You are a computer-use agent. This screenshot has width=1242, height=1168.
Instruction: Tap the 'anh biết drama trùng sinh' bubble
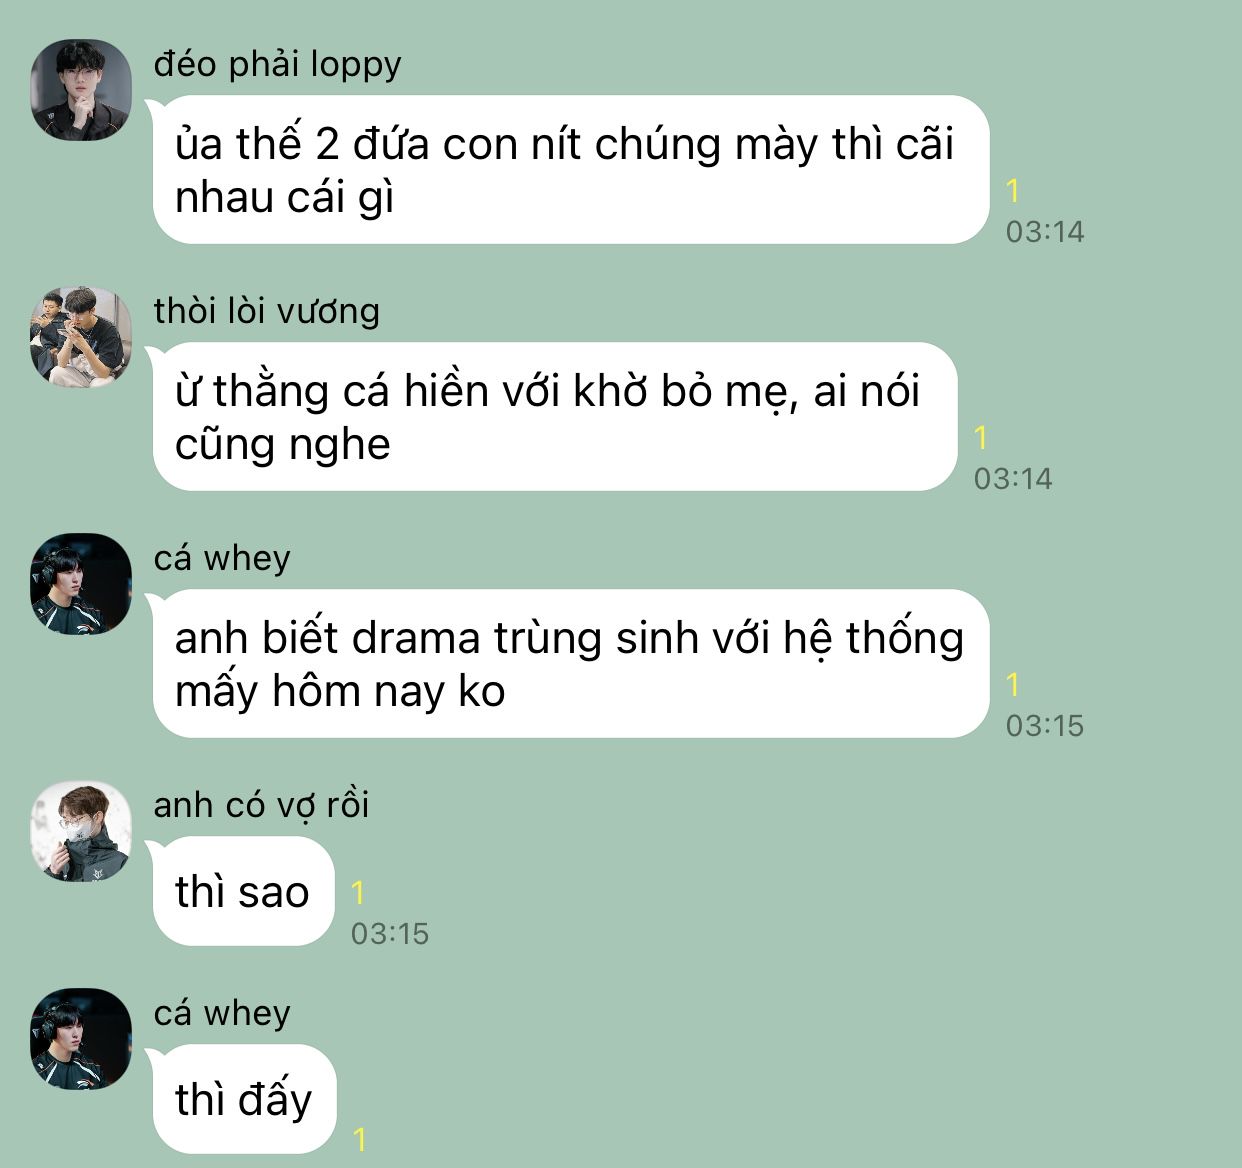pyautogui.click(x=570, y=664)
